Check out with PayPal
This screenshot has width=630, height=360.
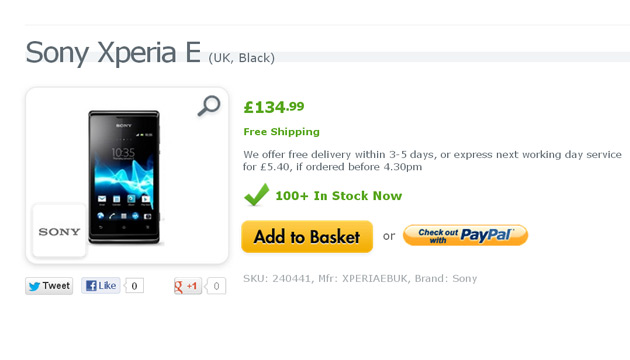click(x=465, y=235)
